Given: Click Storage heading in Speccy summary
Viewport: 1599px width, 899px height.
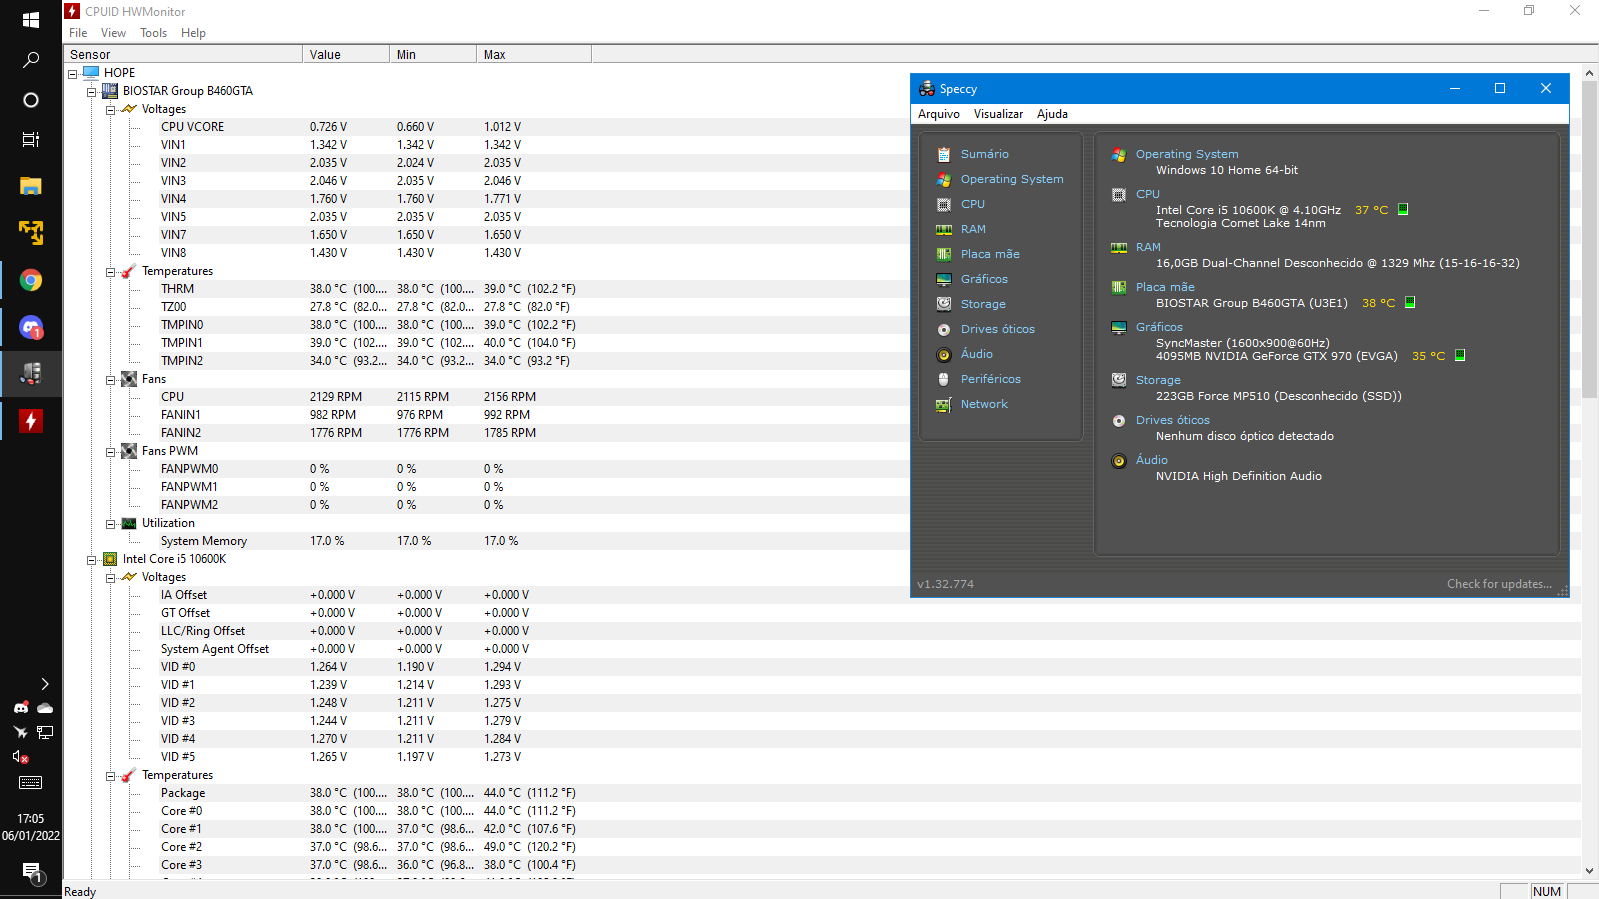Looking at the screenshot, I should 1158,380.
